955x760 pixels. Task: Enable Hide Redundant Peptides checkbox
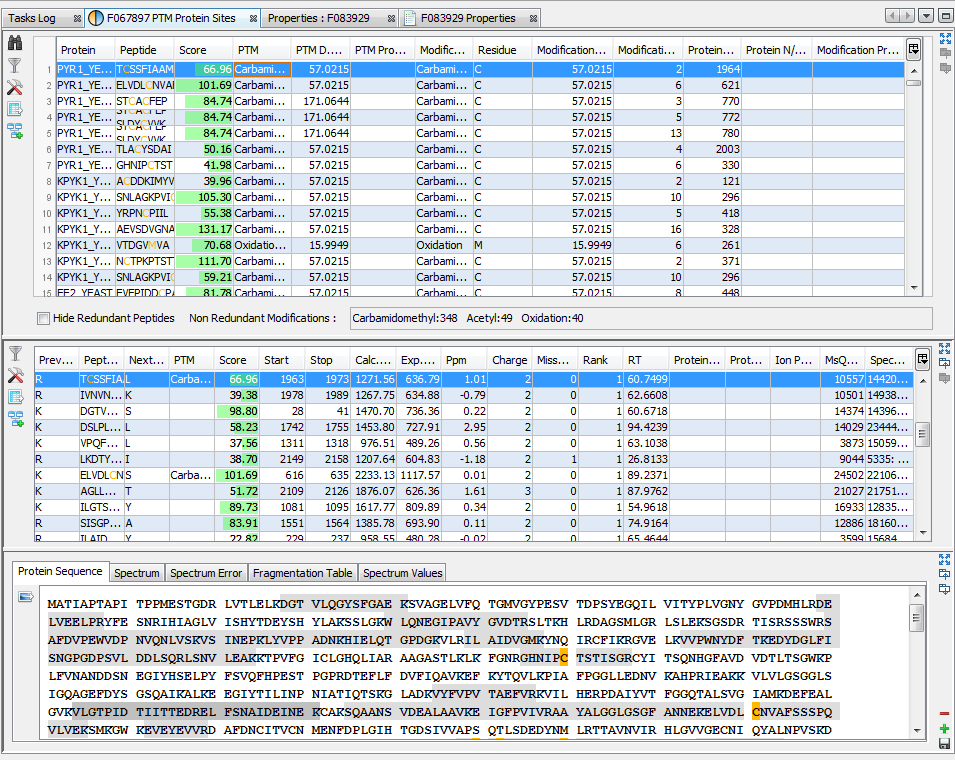click(43, 318)
